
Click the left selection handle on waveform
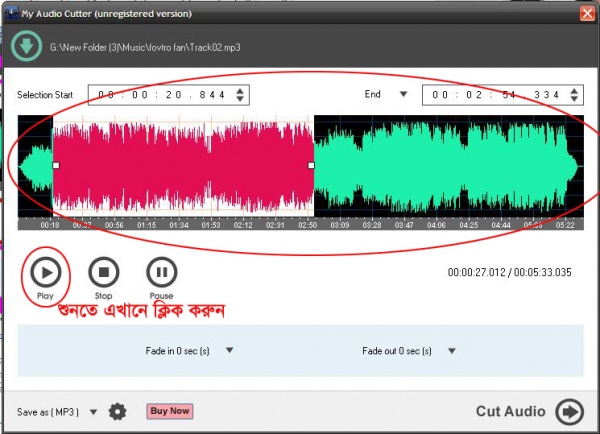click(56, 165)
